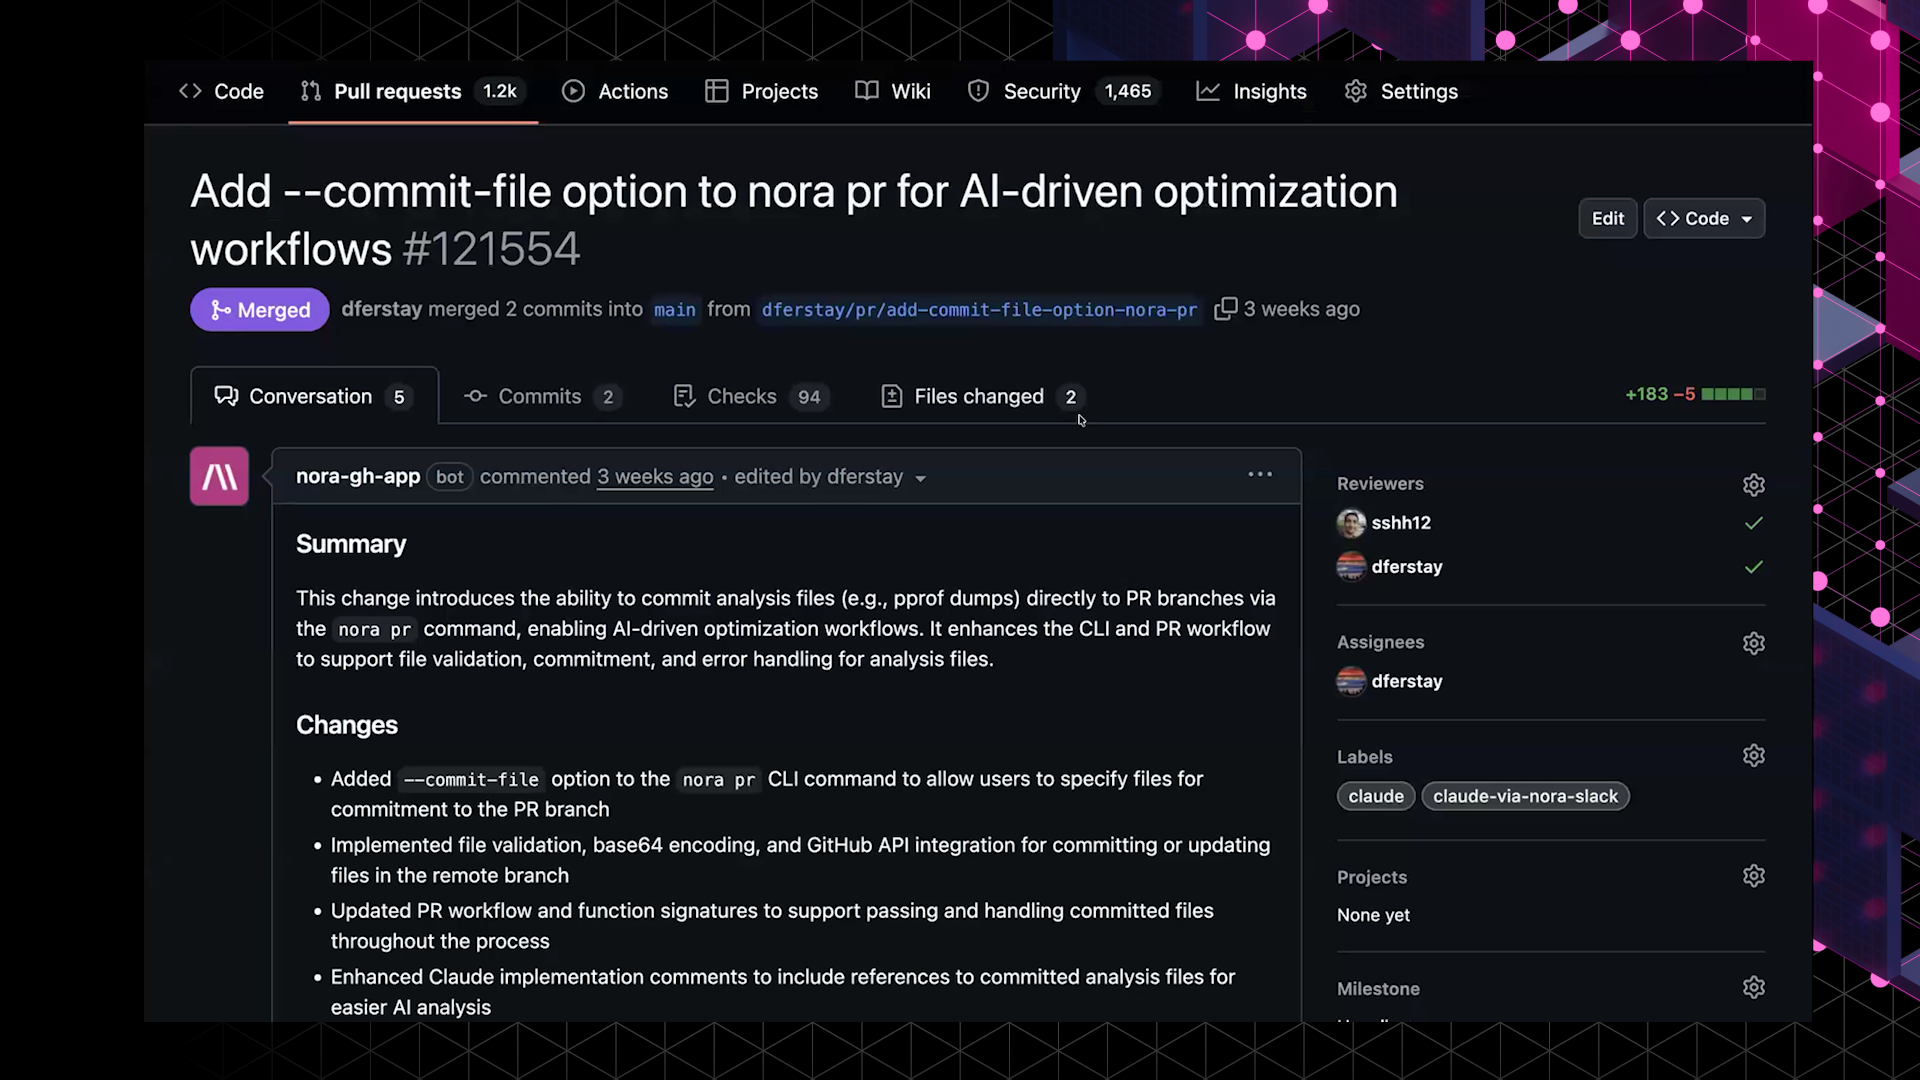Image resolution: width=1920 pixels, height=1080 pixels.
Task: Switch to the Commits tab
Action: (x=541, y=396)
